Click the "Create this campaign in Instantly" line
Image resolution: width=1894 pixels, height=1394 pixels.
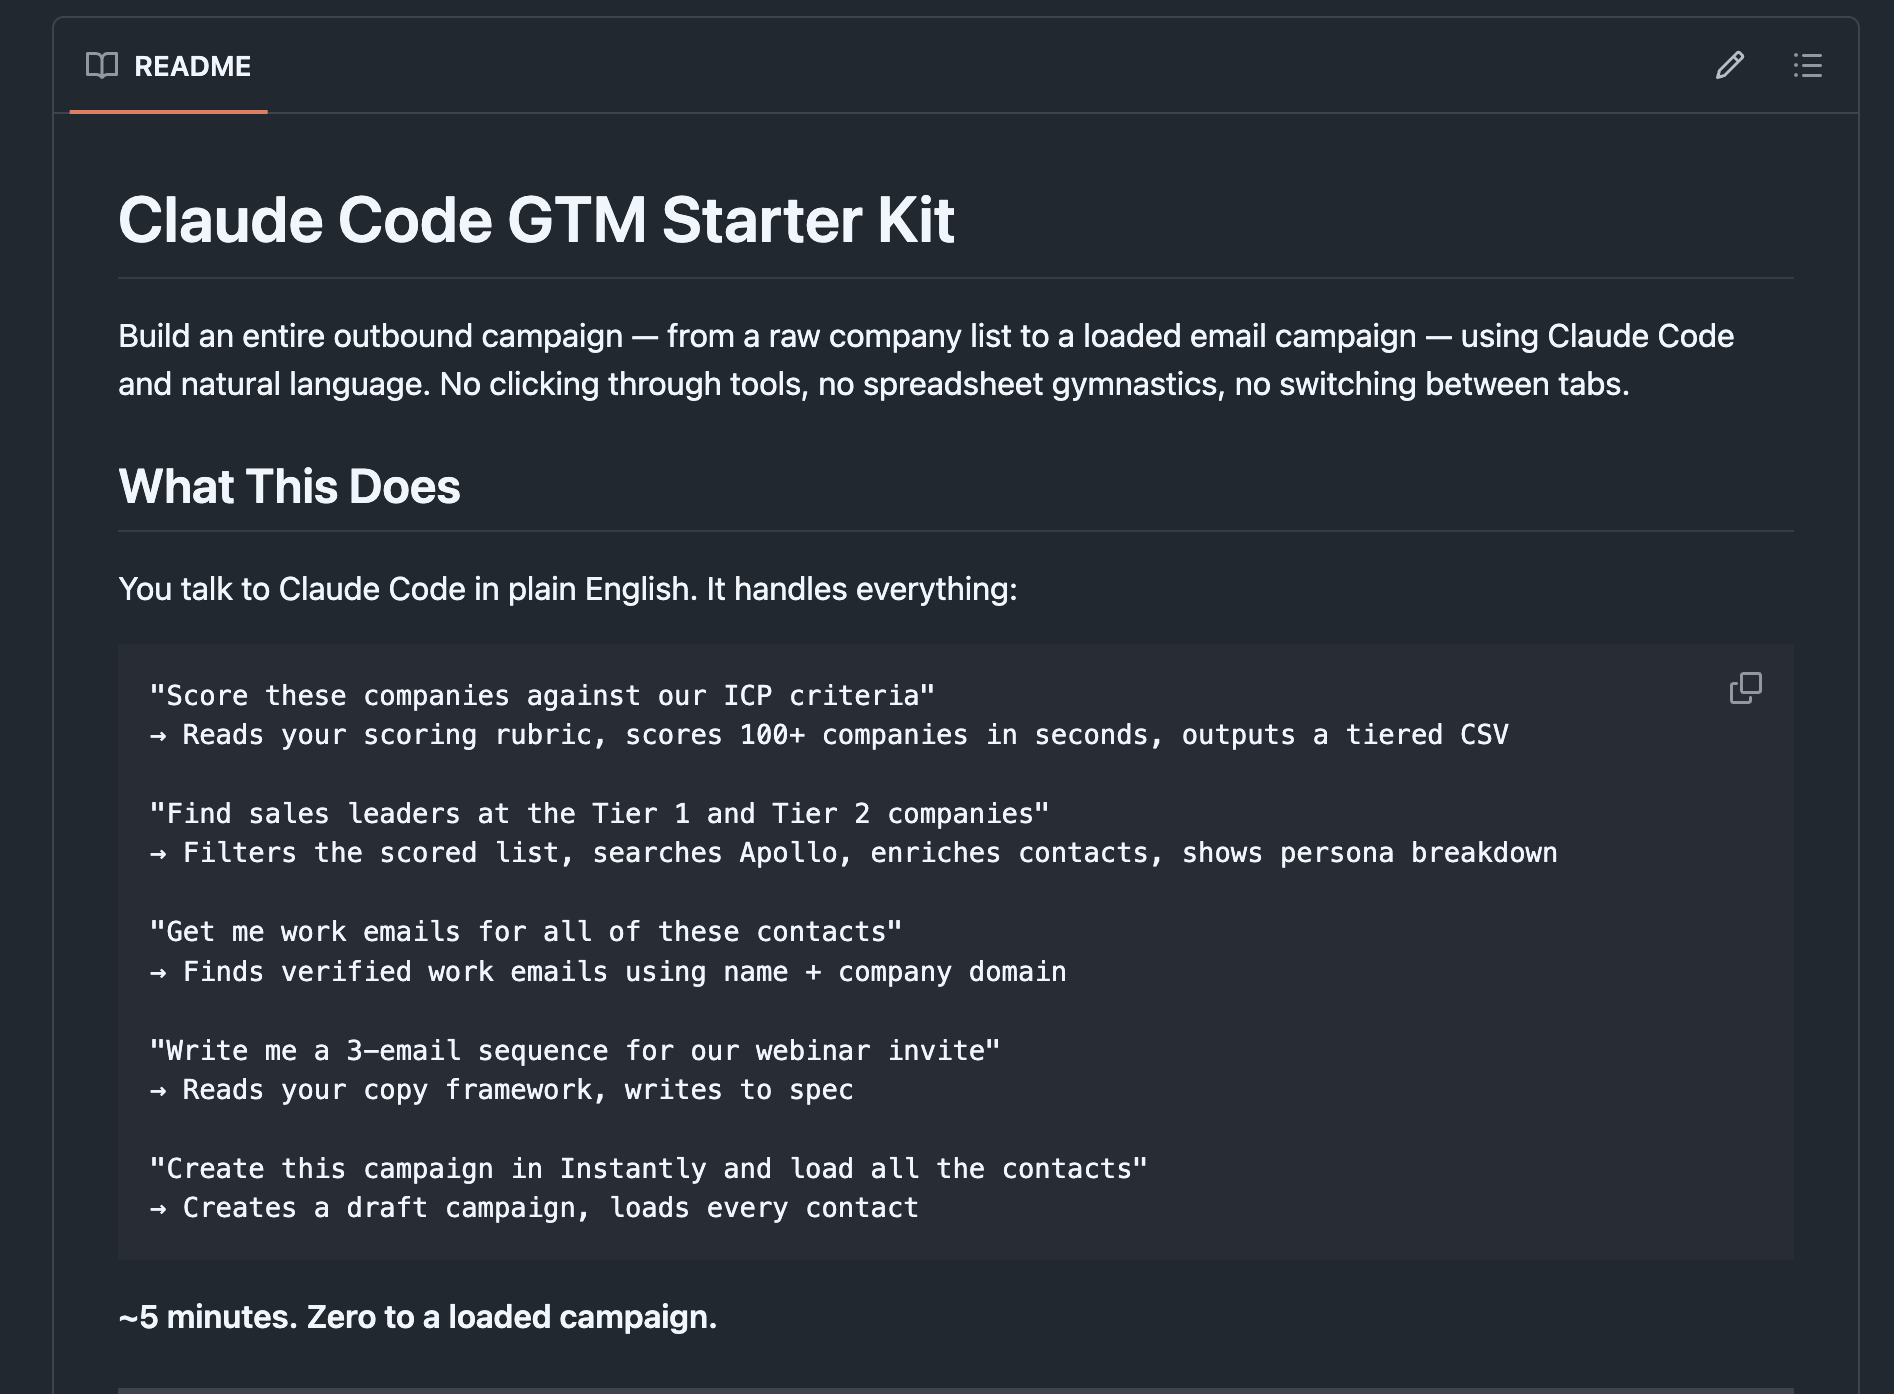tap(649, 1167)
